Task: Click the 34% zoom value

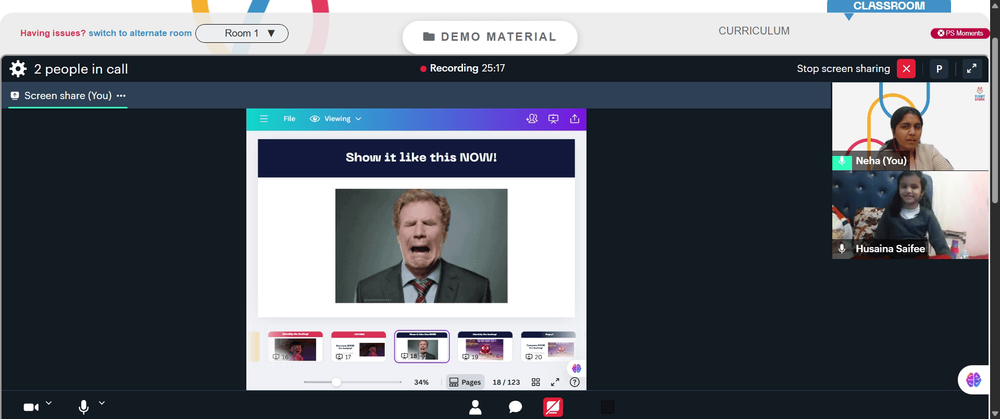Action: click(x=422, y=382)
